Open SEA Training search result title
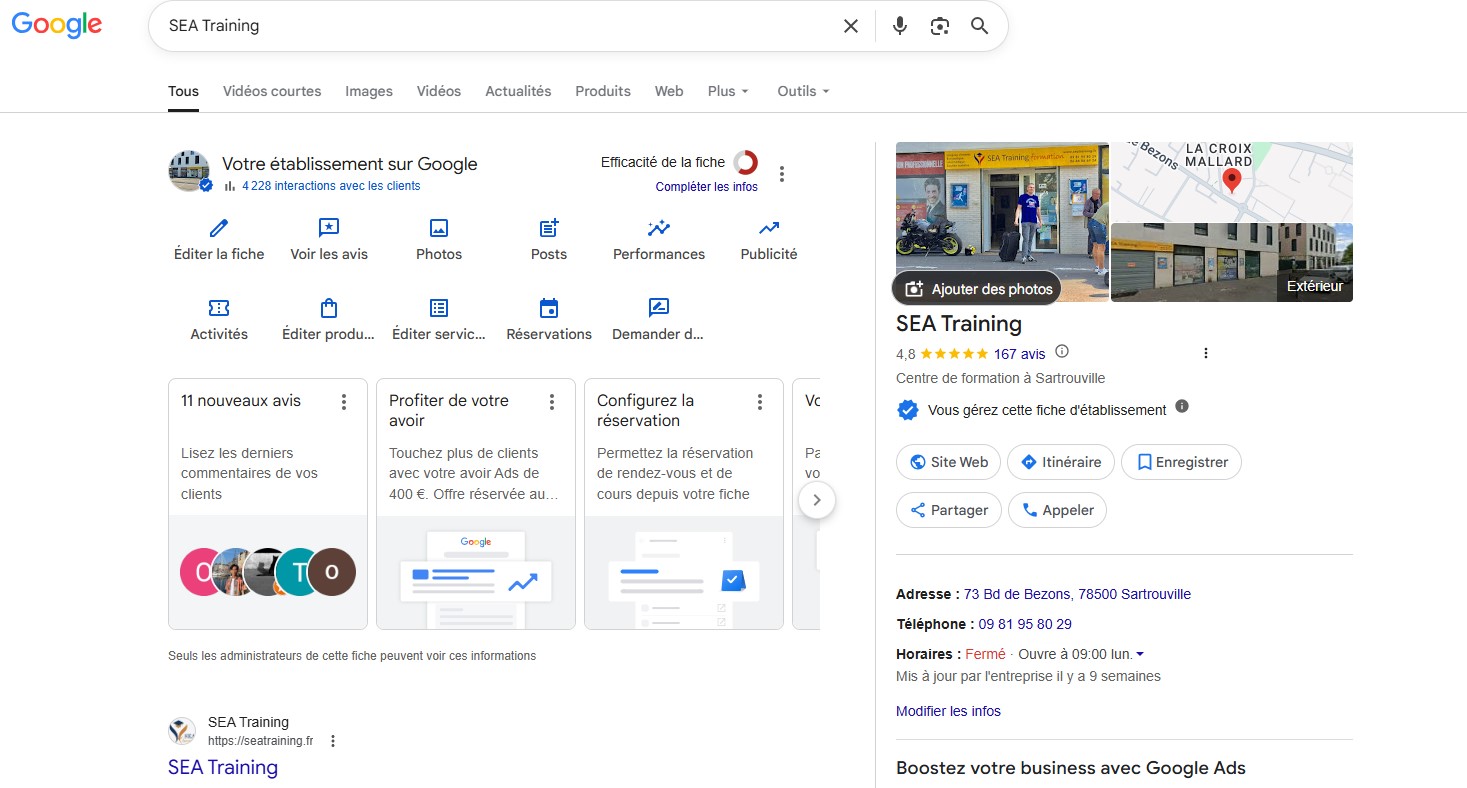This screenshot has width=1467, height=788. click(x=223, y=767)
